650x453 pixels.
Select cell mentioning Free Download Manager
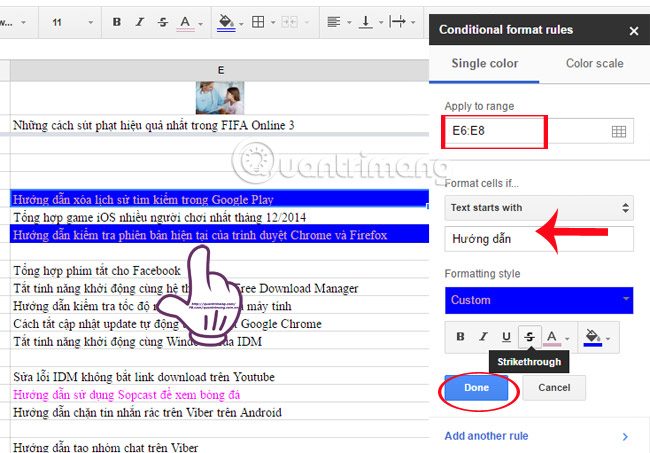click(x=220, y=288)
